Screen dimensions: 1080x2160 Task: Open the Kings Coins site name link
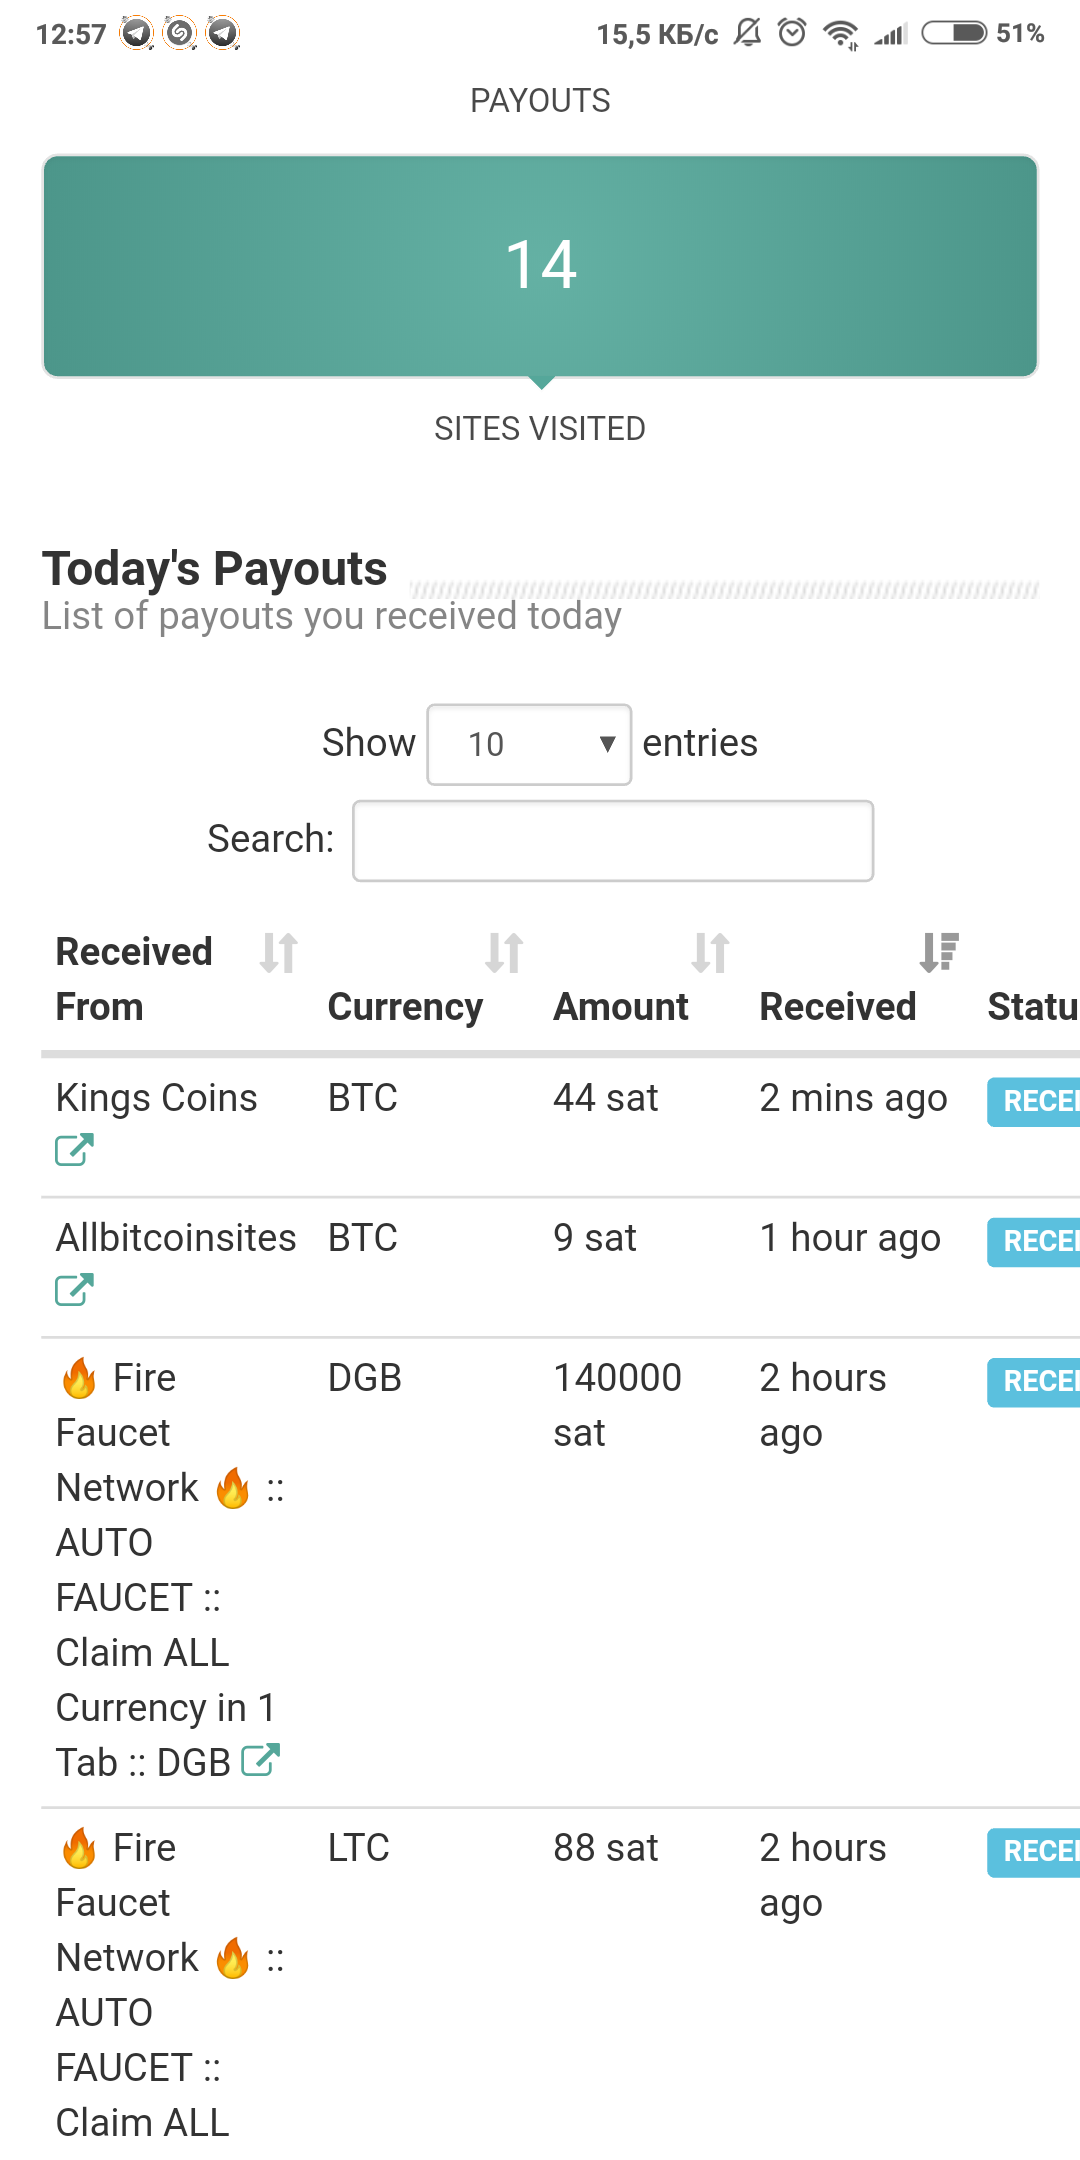pyautogui.click(x=156, y=1098)
